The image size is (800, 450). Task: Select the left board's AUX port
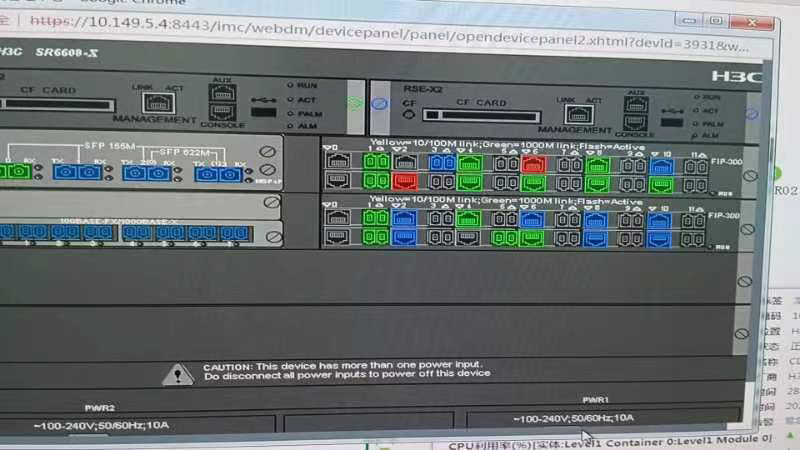click(222, 93)
